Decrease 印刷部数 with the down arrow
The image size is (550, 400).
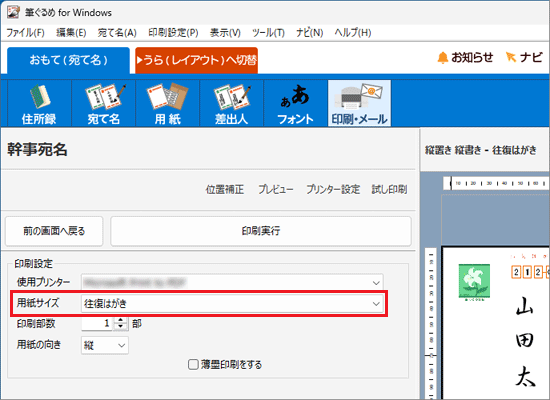pos(121,327)
